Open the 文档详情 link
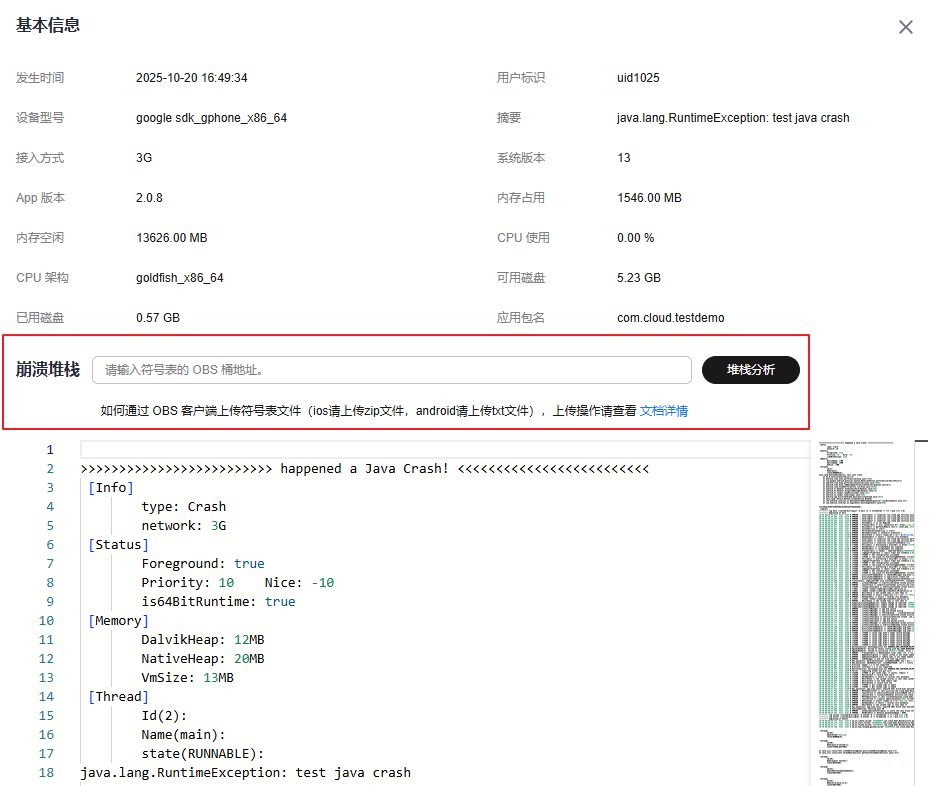The image size is (940, 786). [663, 411]
